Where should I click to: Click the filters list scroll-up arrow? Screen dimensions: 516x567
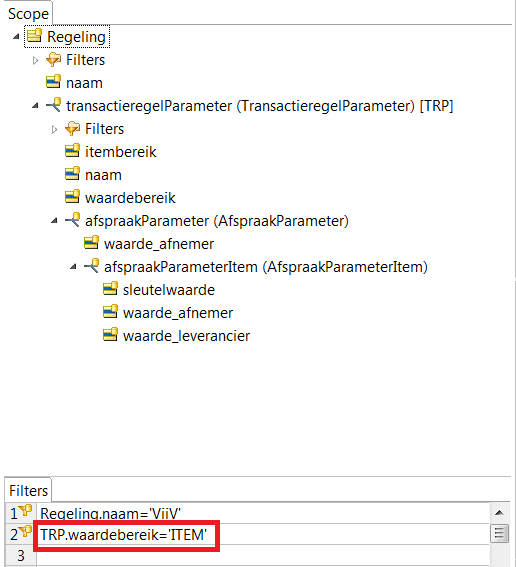499,512
